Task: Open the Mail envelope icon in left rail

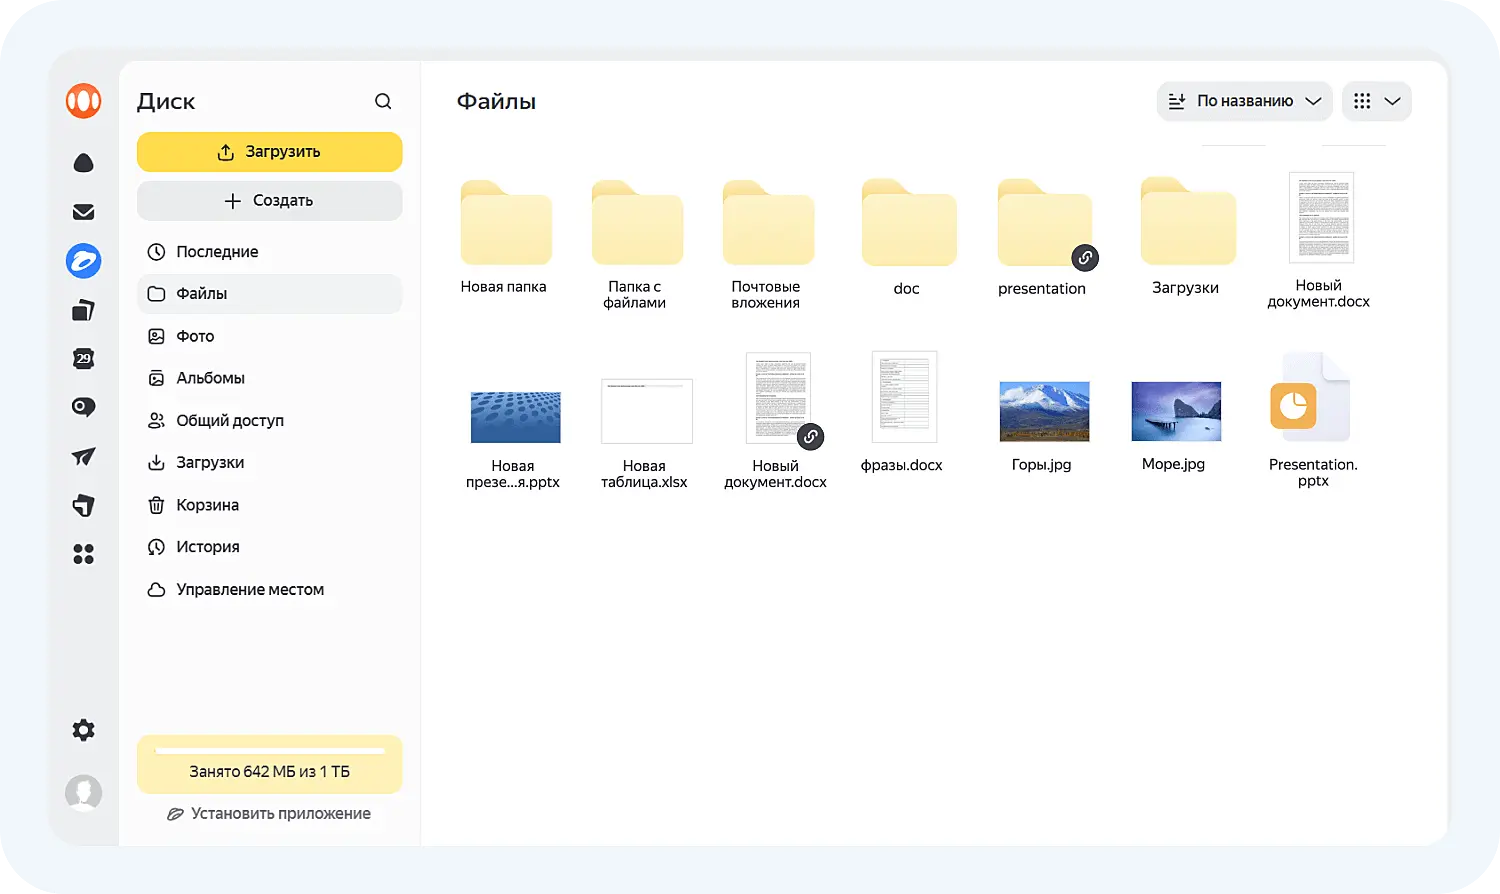Action: coord(84,212)
